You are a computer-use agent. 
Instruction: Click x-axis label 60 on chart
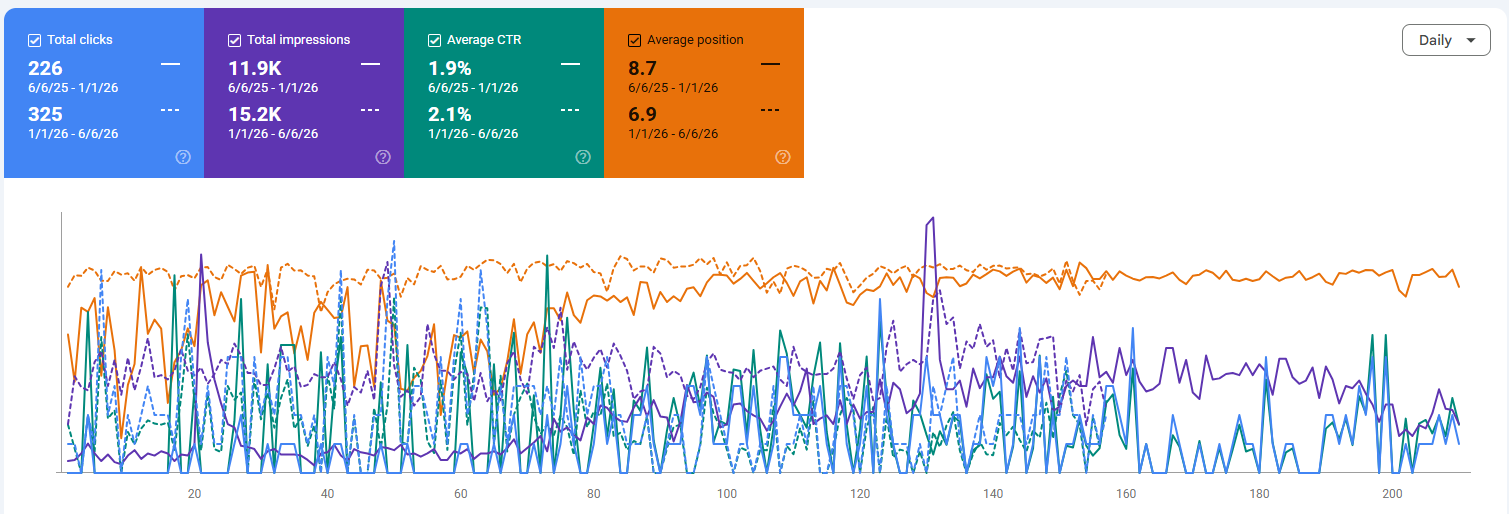coord(460,494)
